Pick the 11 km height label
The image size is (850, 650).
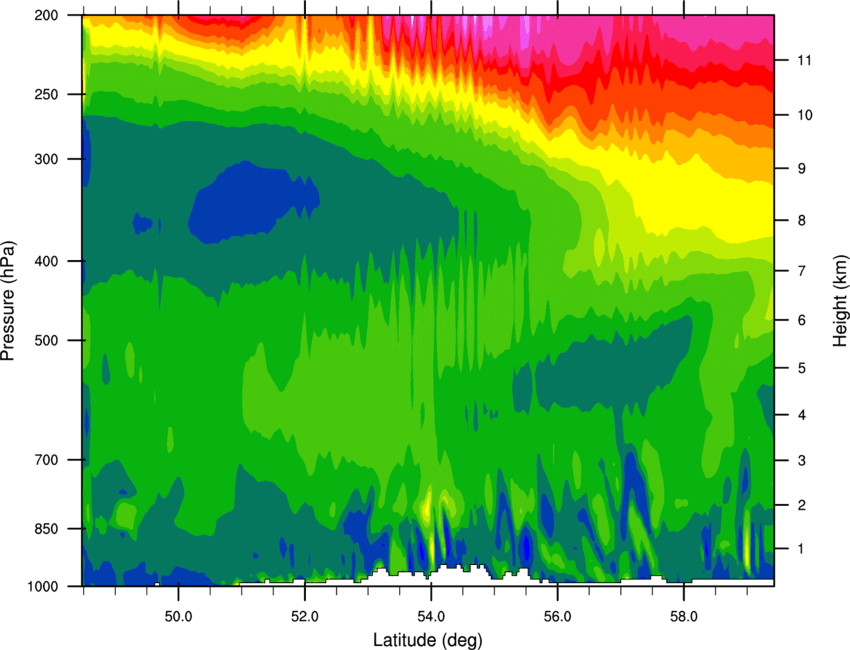pyautogui.click(x=805, y=60)
